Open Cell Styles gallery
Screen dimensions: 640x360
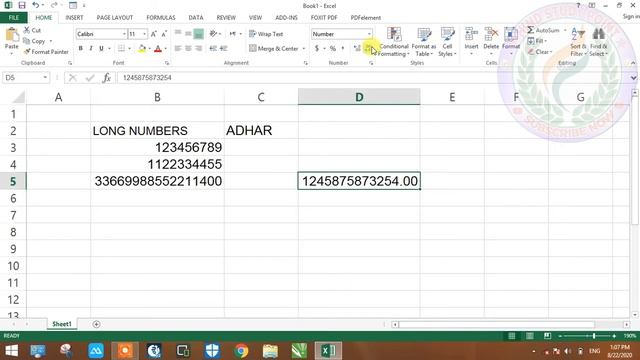pos(447,42)
